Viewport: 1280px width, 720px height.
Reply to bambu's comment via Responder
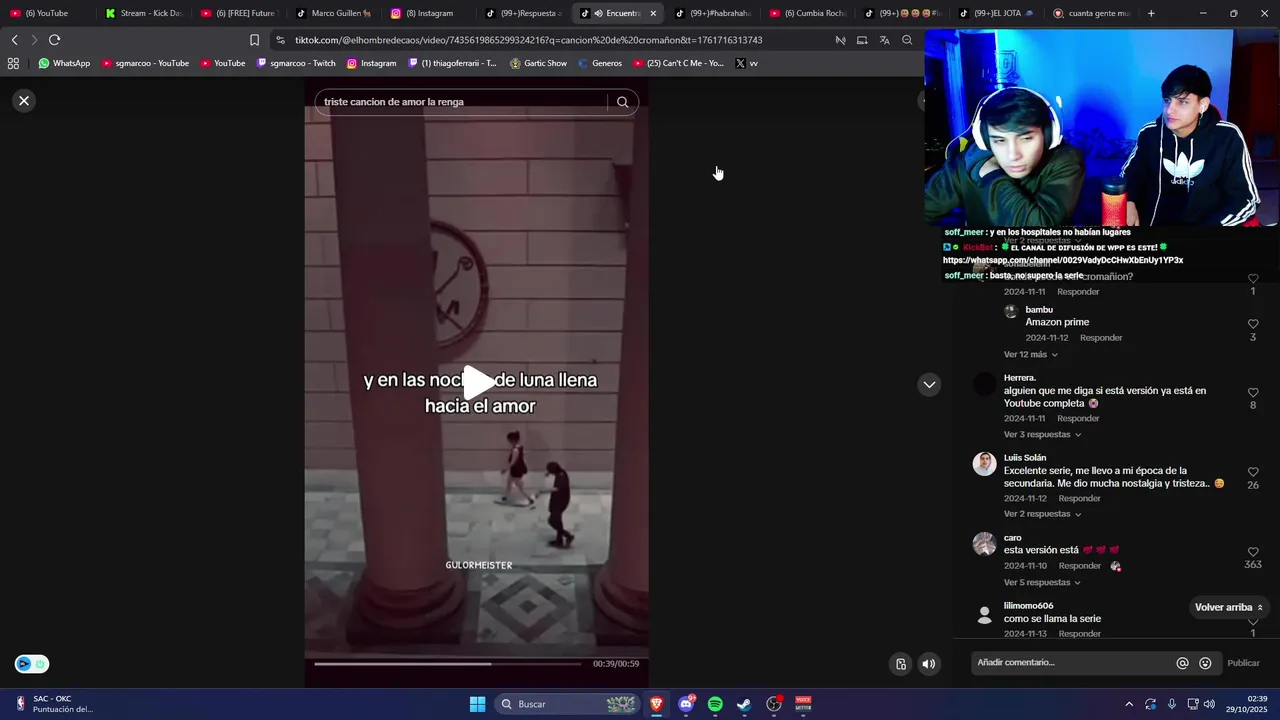(x=1101, y=338)
